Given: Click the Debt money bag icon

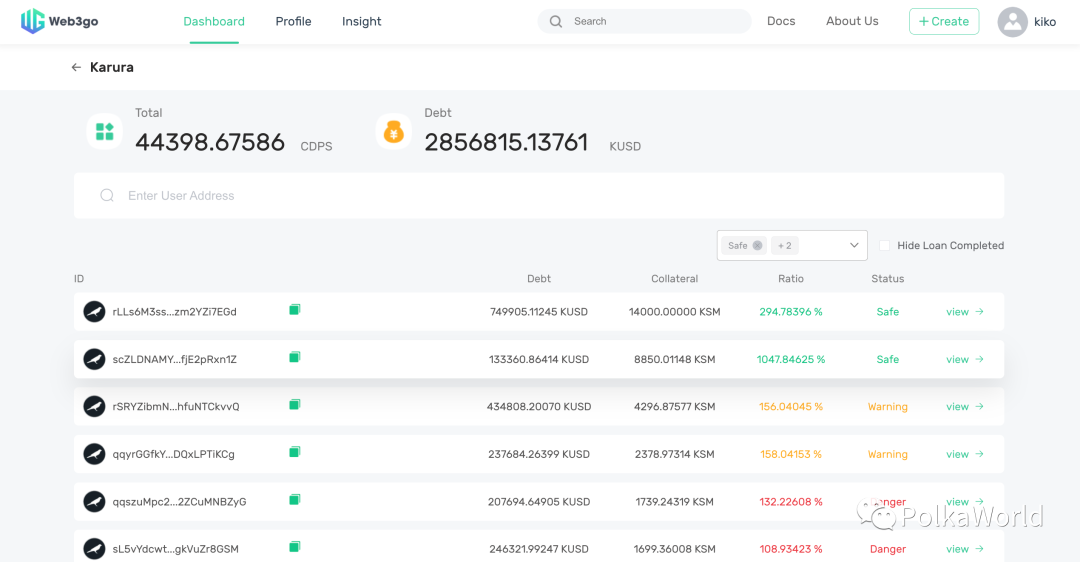Looking at the screenshot, I should point(394,132).
